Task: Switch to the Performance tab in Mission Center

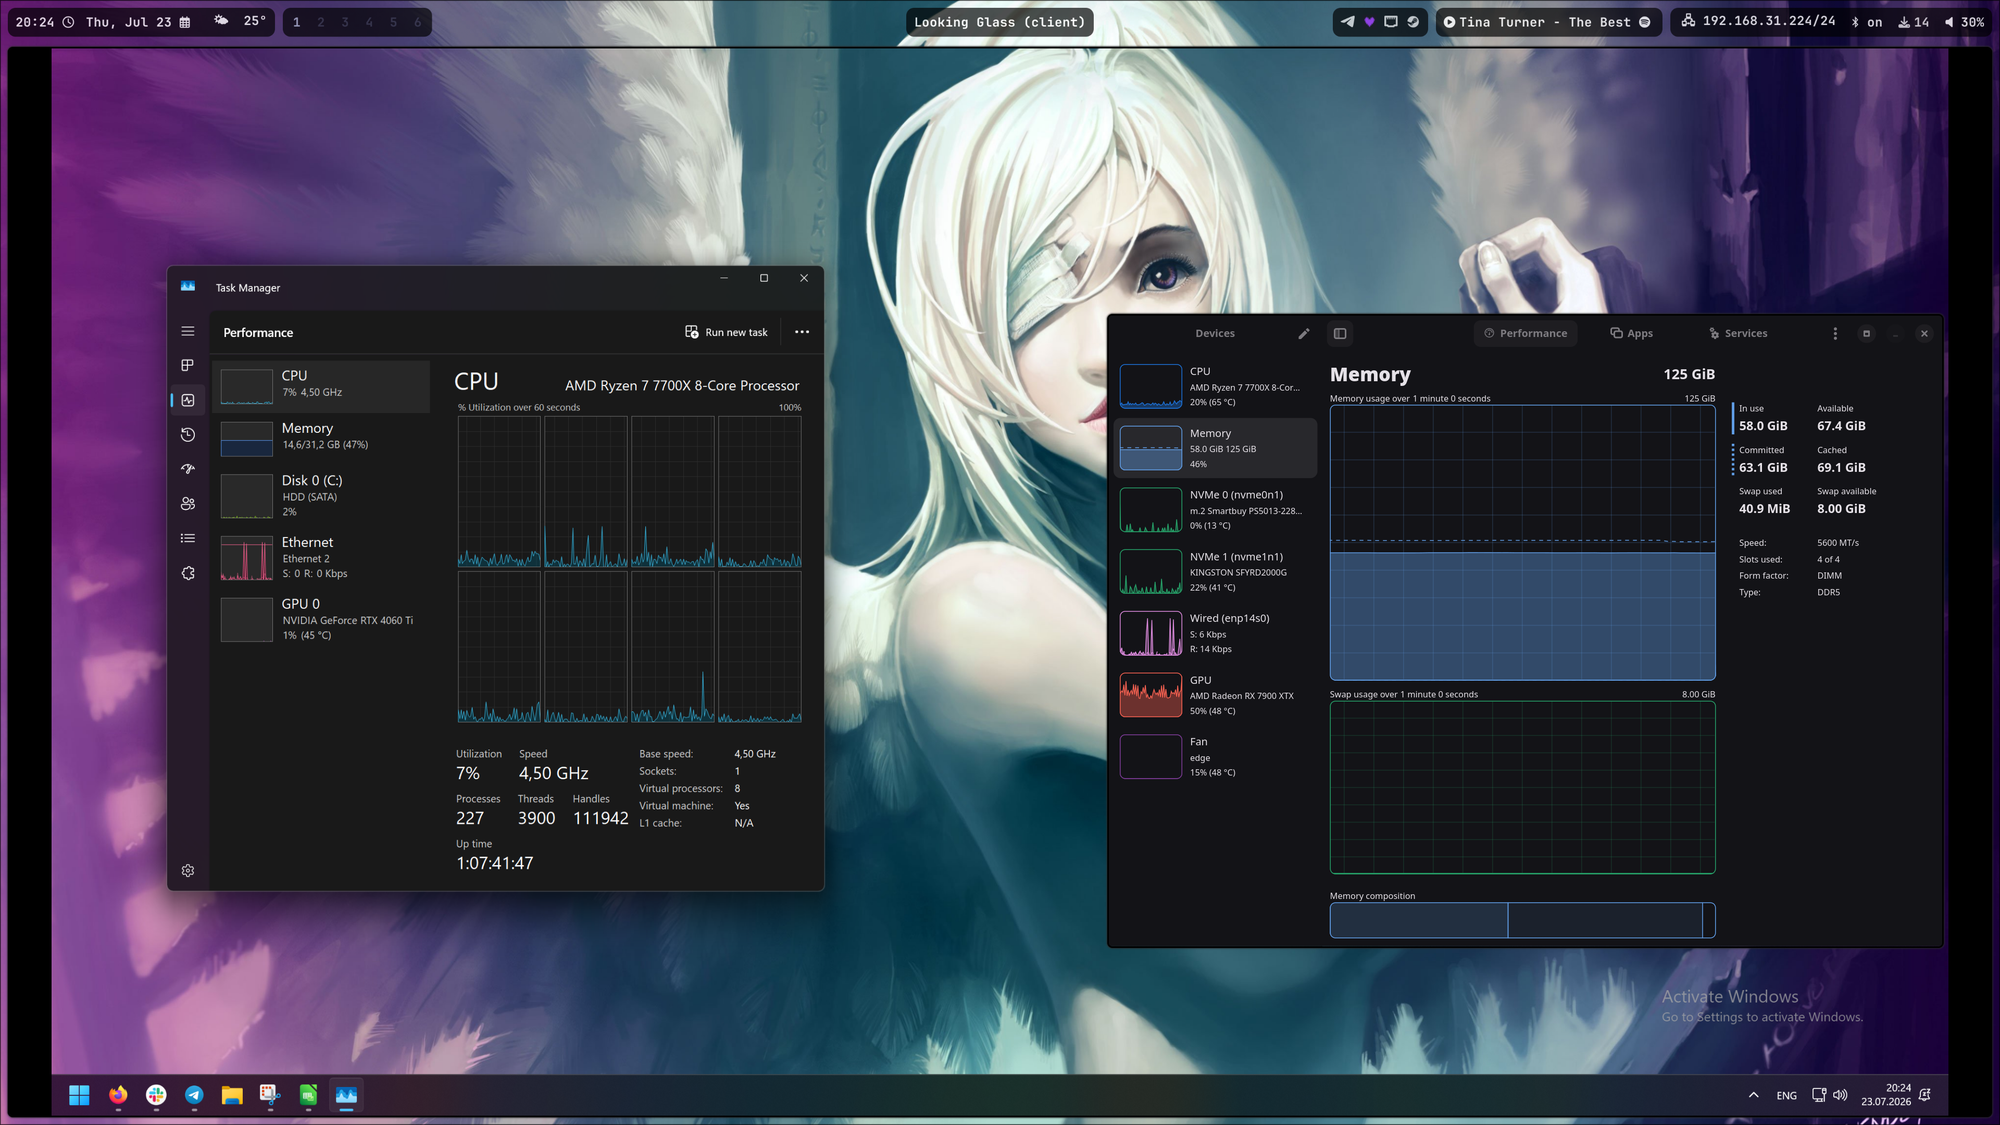Action: (1525, 334)
